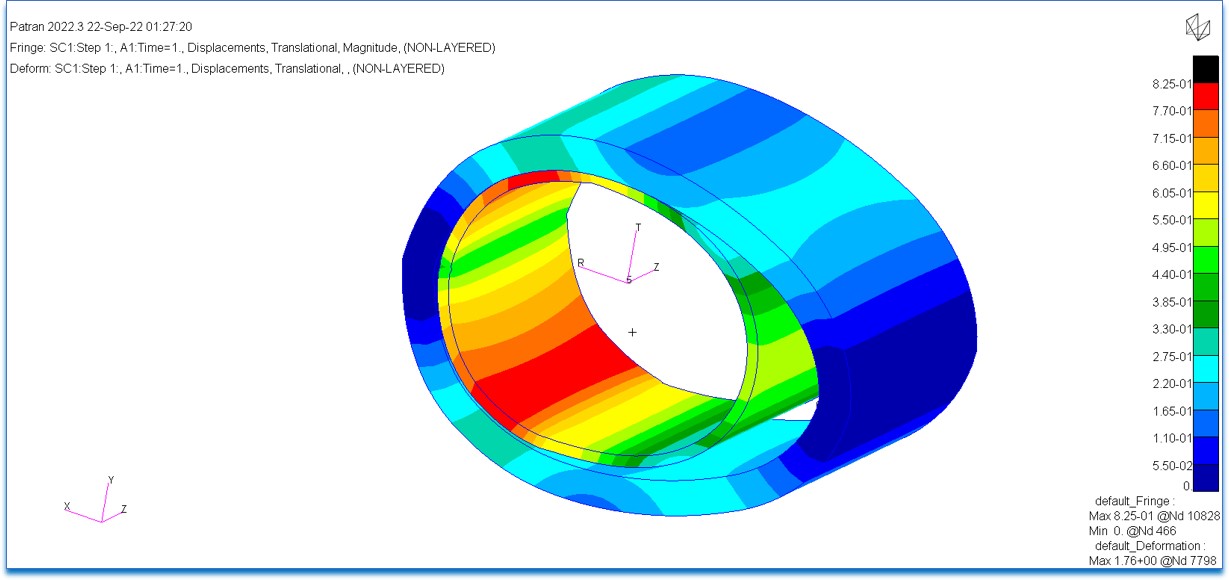Click the Fringe result title text
Screen dimensions: 1229x580
[252, 48]
